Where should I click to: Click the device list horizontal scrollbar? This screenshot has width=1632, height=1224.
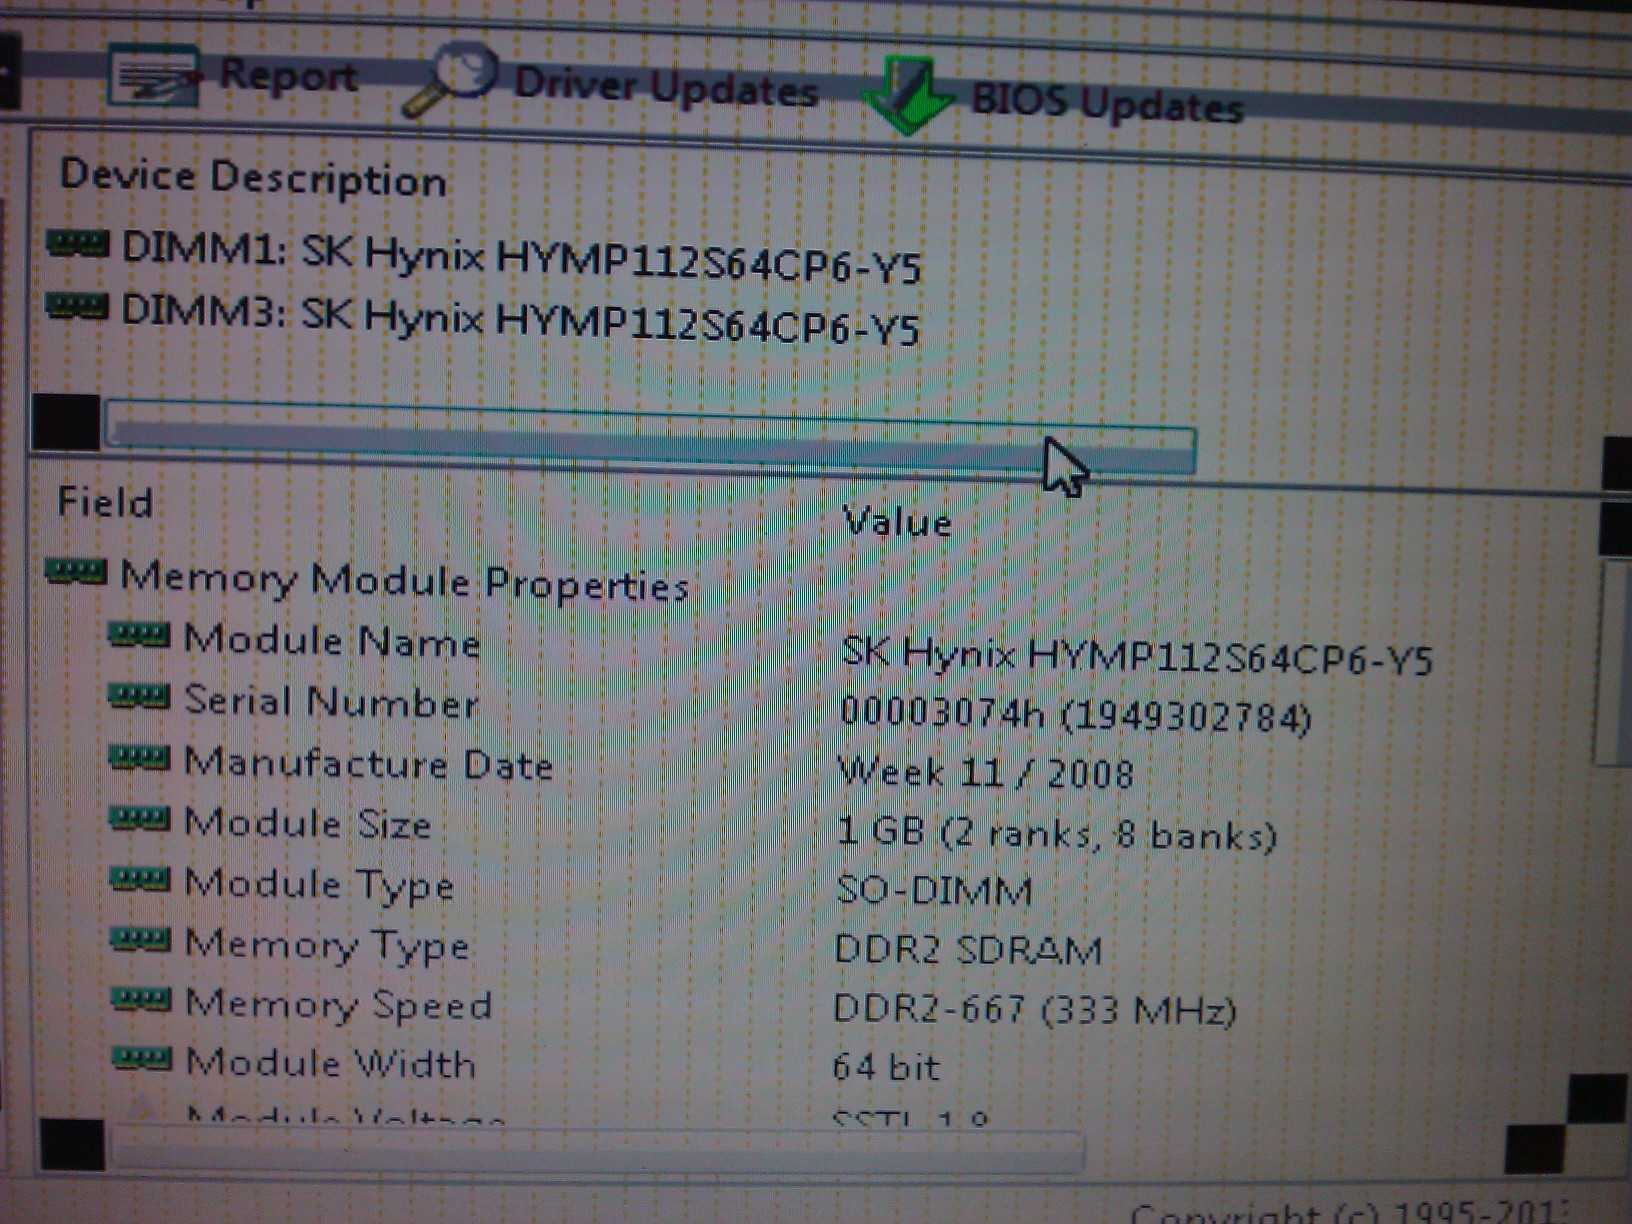coord(650,436)
